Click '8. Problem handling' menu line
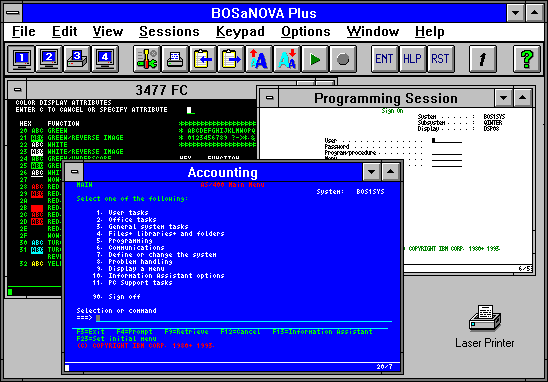548x382 pixels. [134, 261]
